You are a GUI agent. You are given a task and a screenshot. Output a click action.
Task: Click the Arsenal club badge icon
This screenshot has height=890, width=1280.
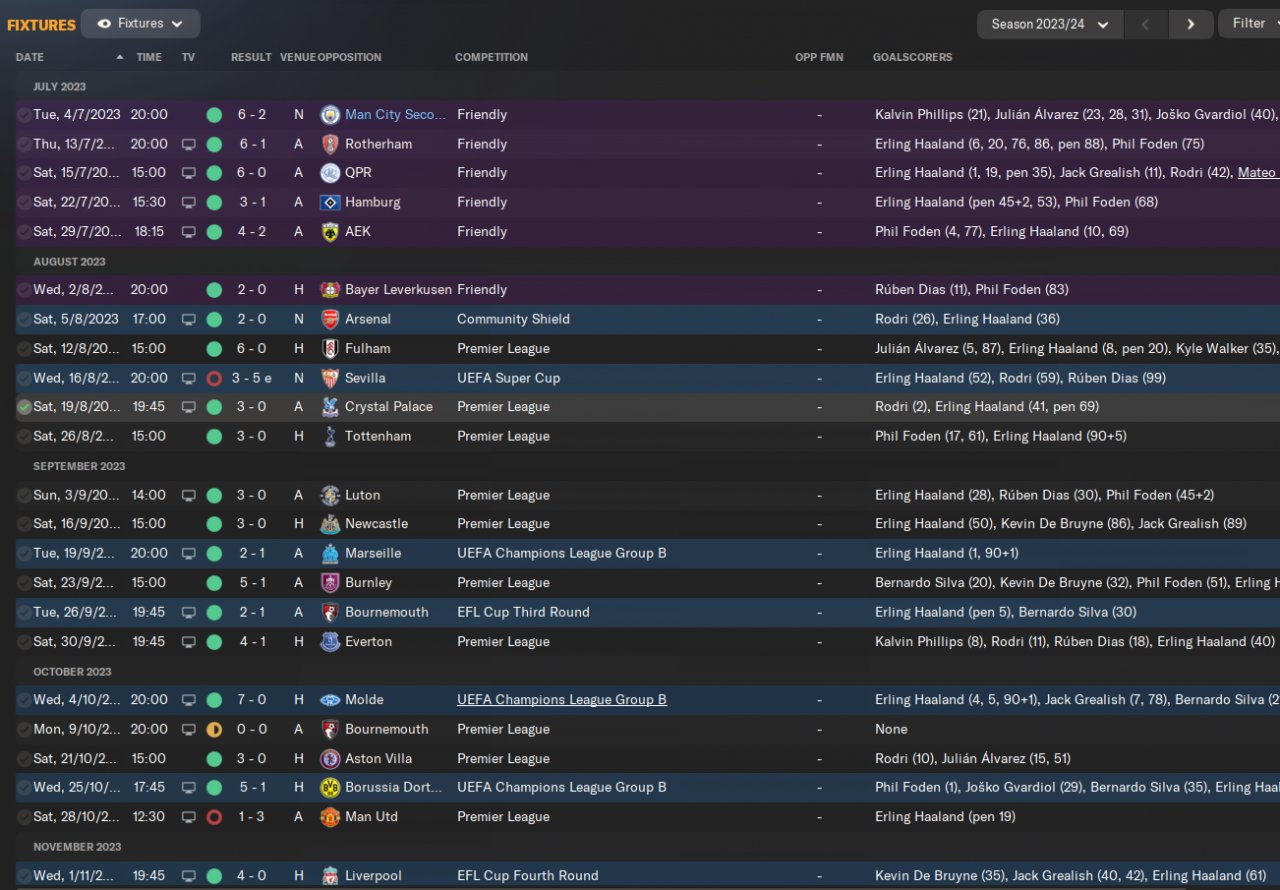(330, 320)
